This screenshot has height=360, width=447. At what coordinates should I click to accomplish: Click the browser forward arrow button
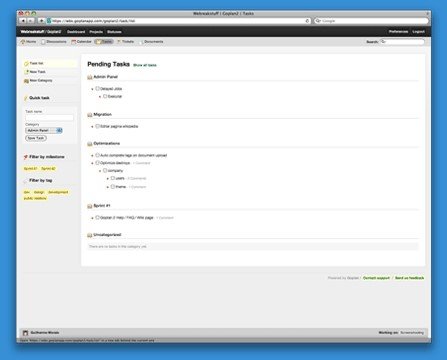tap(31, 21)
